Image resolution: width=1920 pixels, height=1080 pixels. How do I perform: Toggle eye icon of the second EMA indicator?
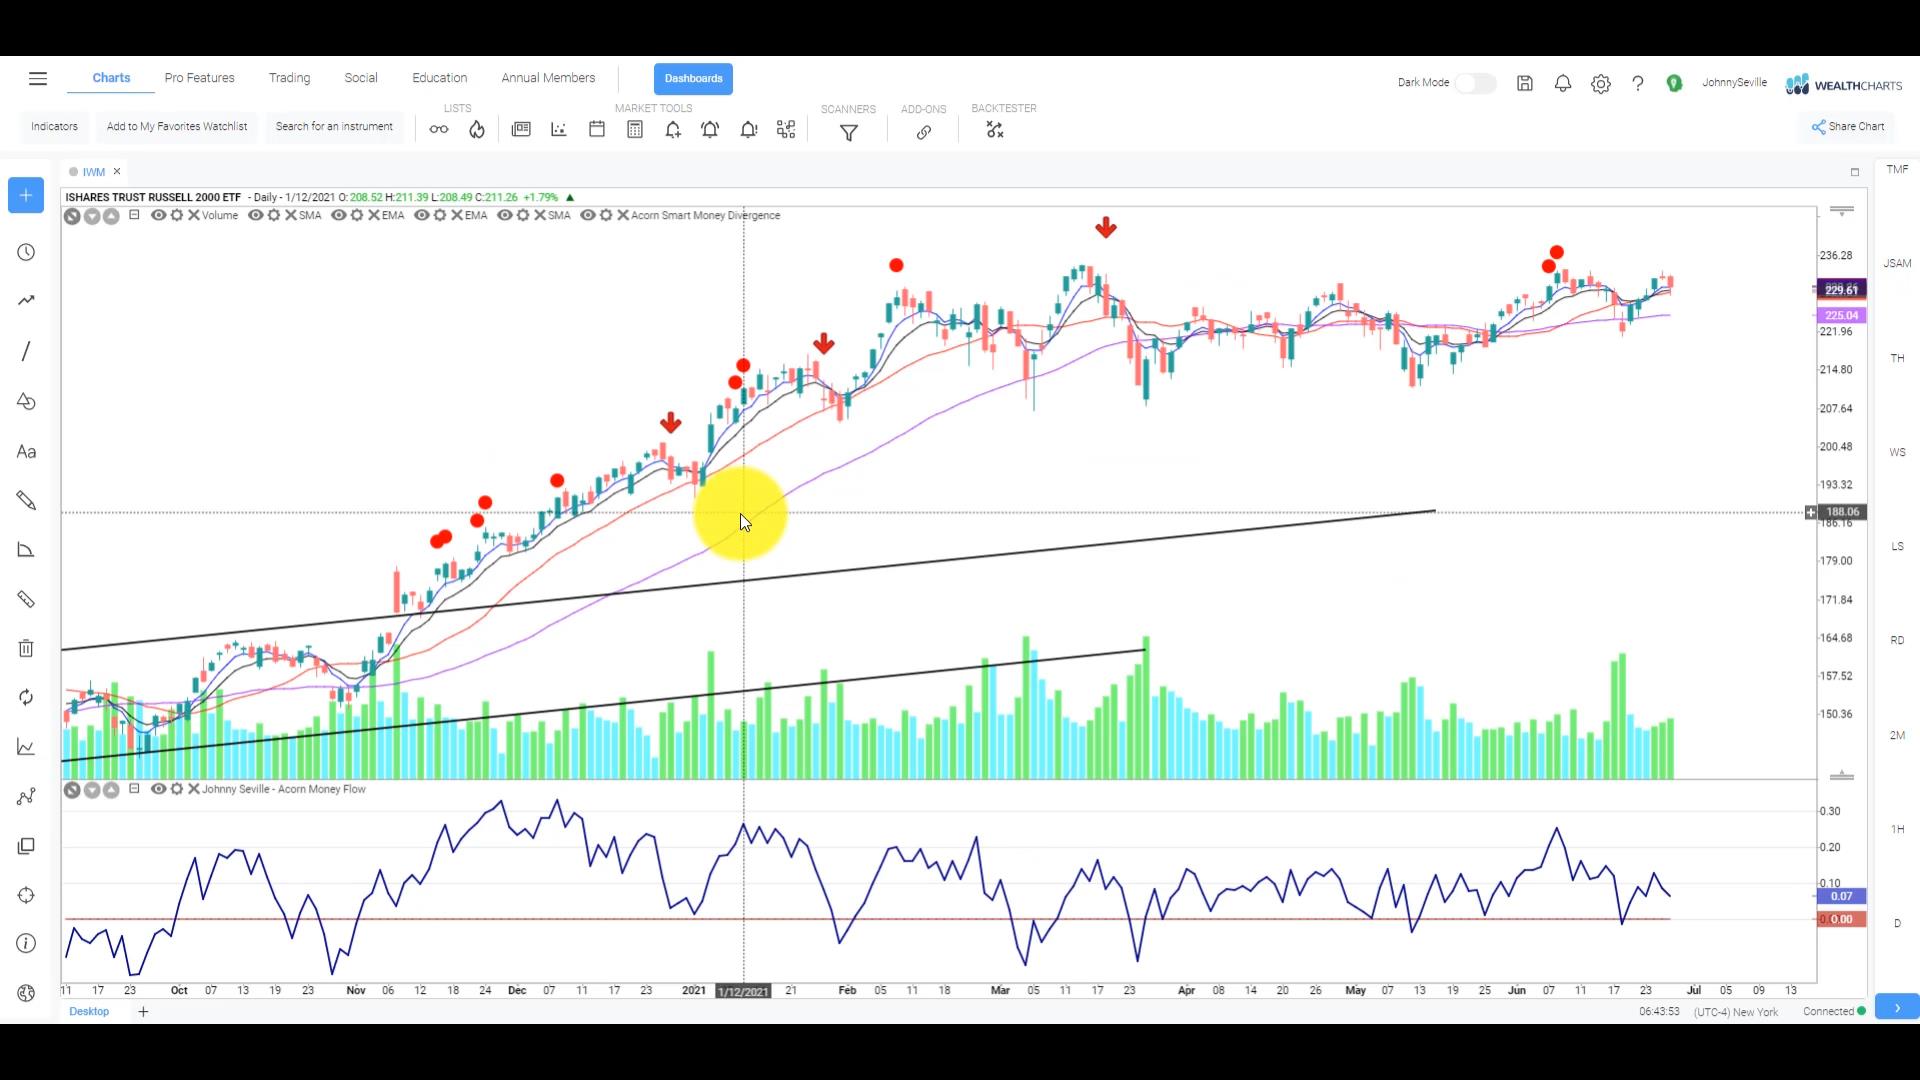(421, 215)
